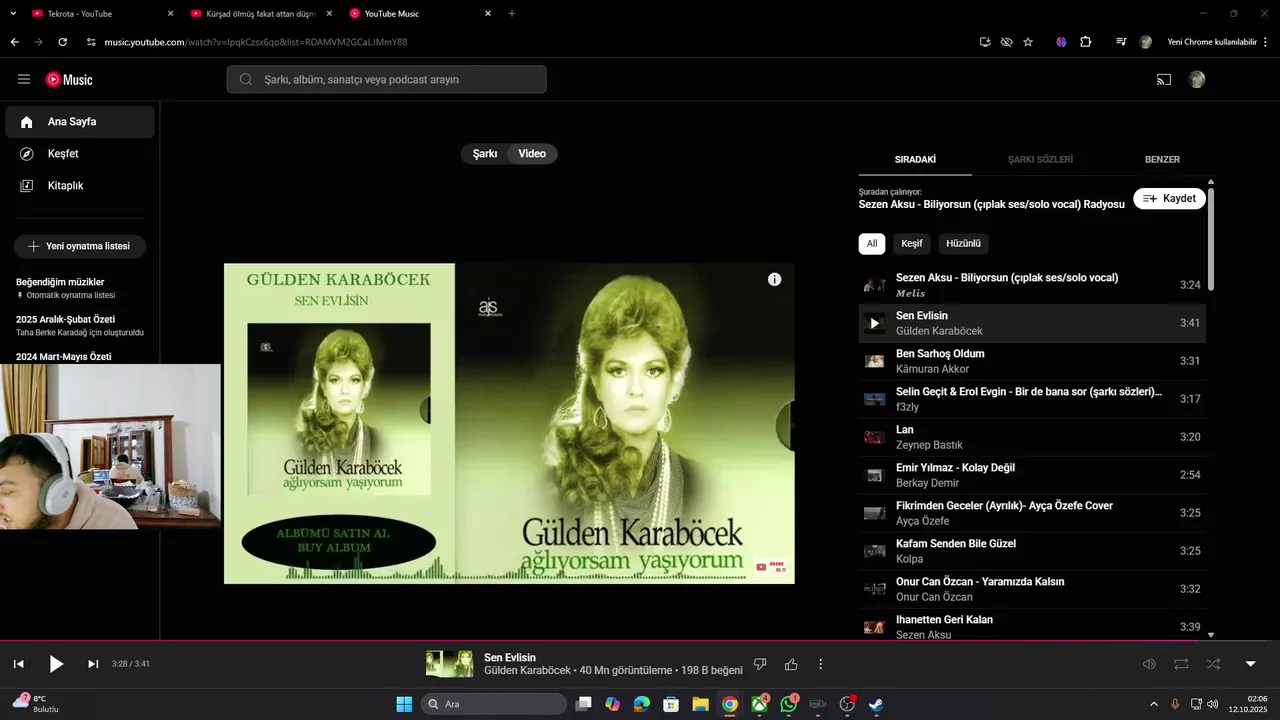Select Emir Yılmaz - Kolay Değil in queue
This screenshot has width=1280, height=720.
[x=1032, y=475]
